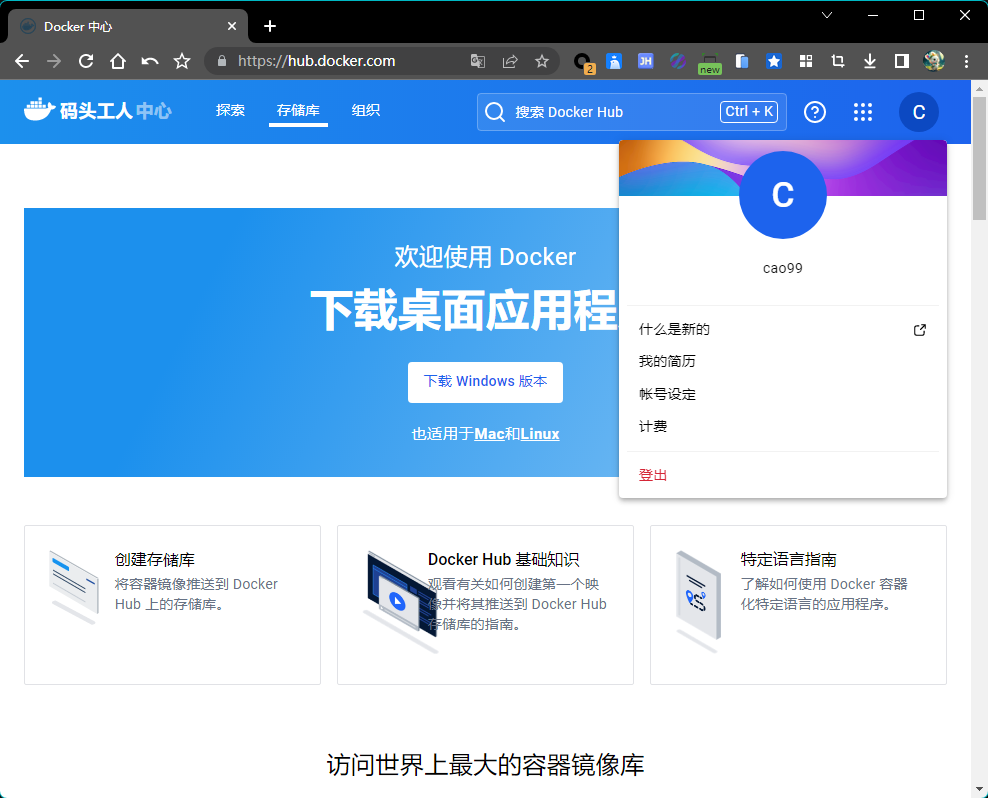This screenshot has width=988, height=798.
Task: Open browser downloads icon
Action: coord(870,61)
